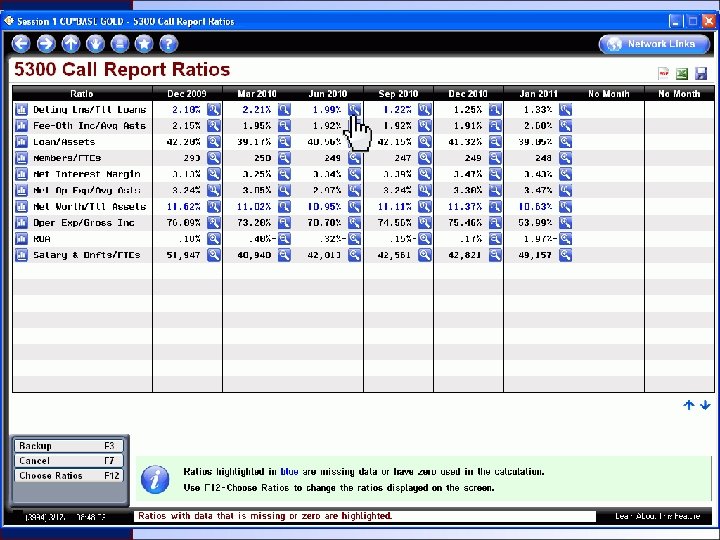This screenshot has height=540, width=720.
Task: Open help via question mark icon
Action: tap(169, 44)
